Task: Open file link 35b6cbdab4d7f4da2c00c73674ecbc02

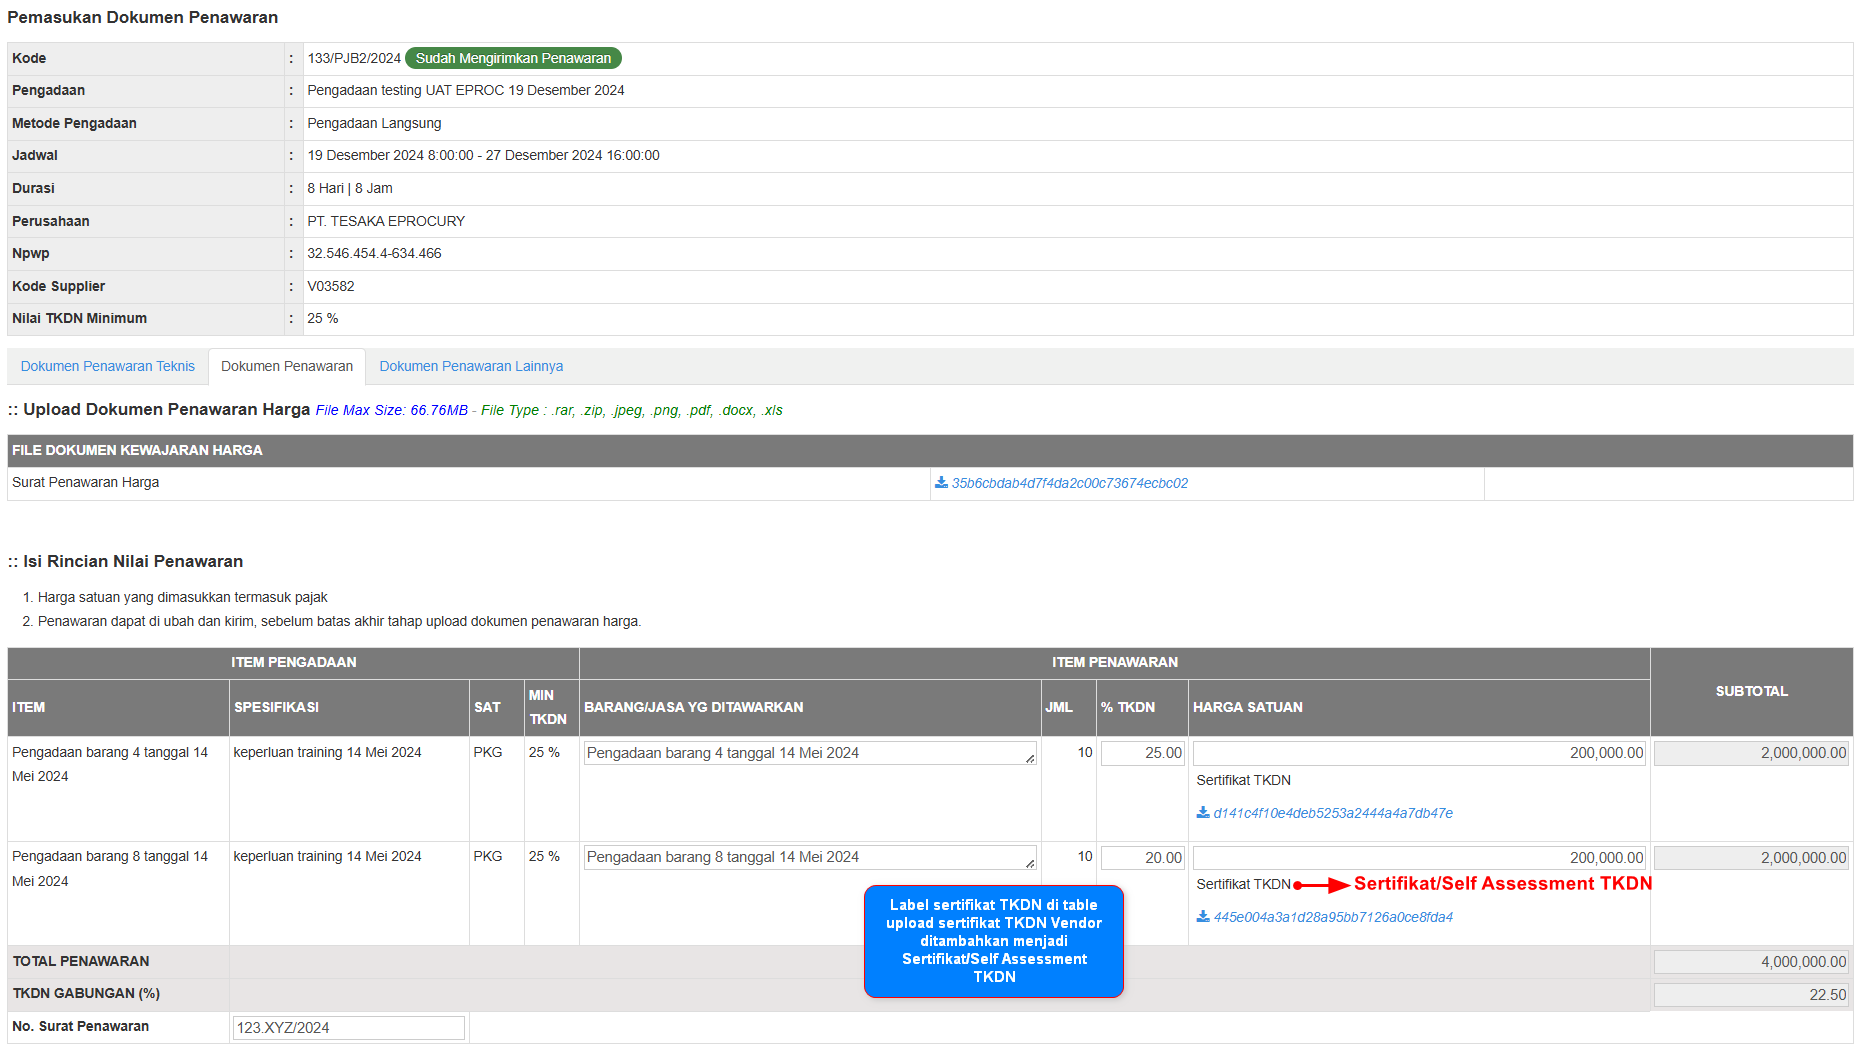Action: coord(1069,483)
